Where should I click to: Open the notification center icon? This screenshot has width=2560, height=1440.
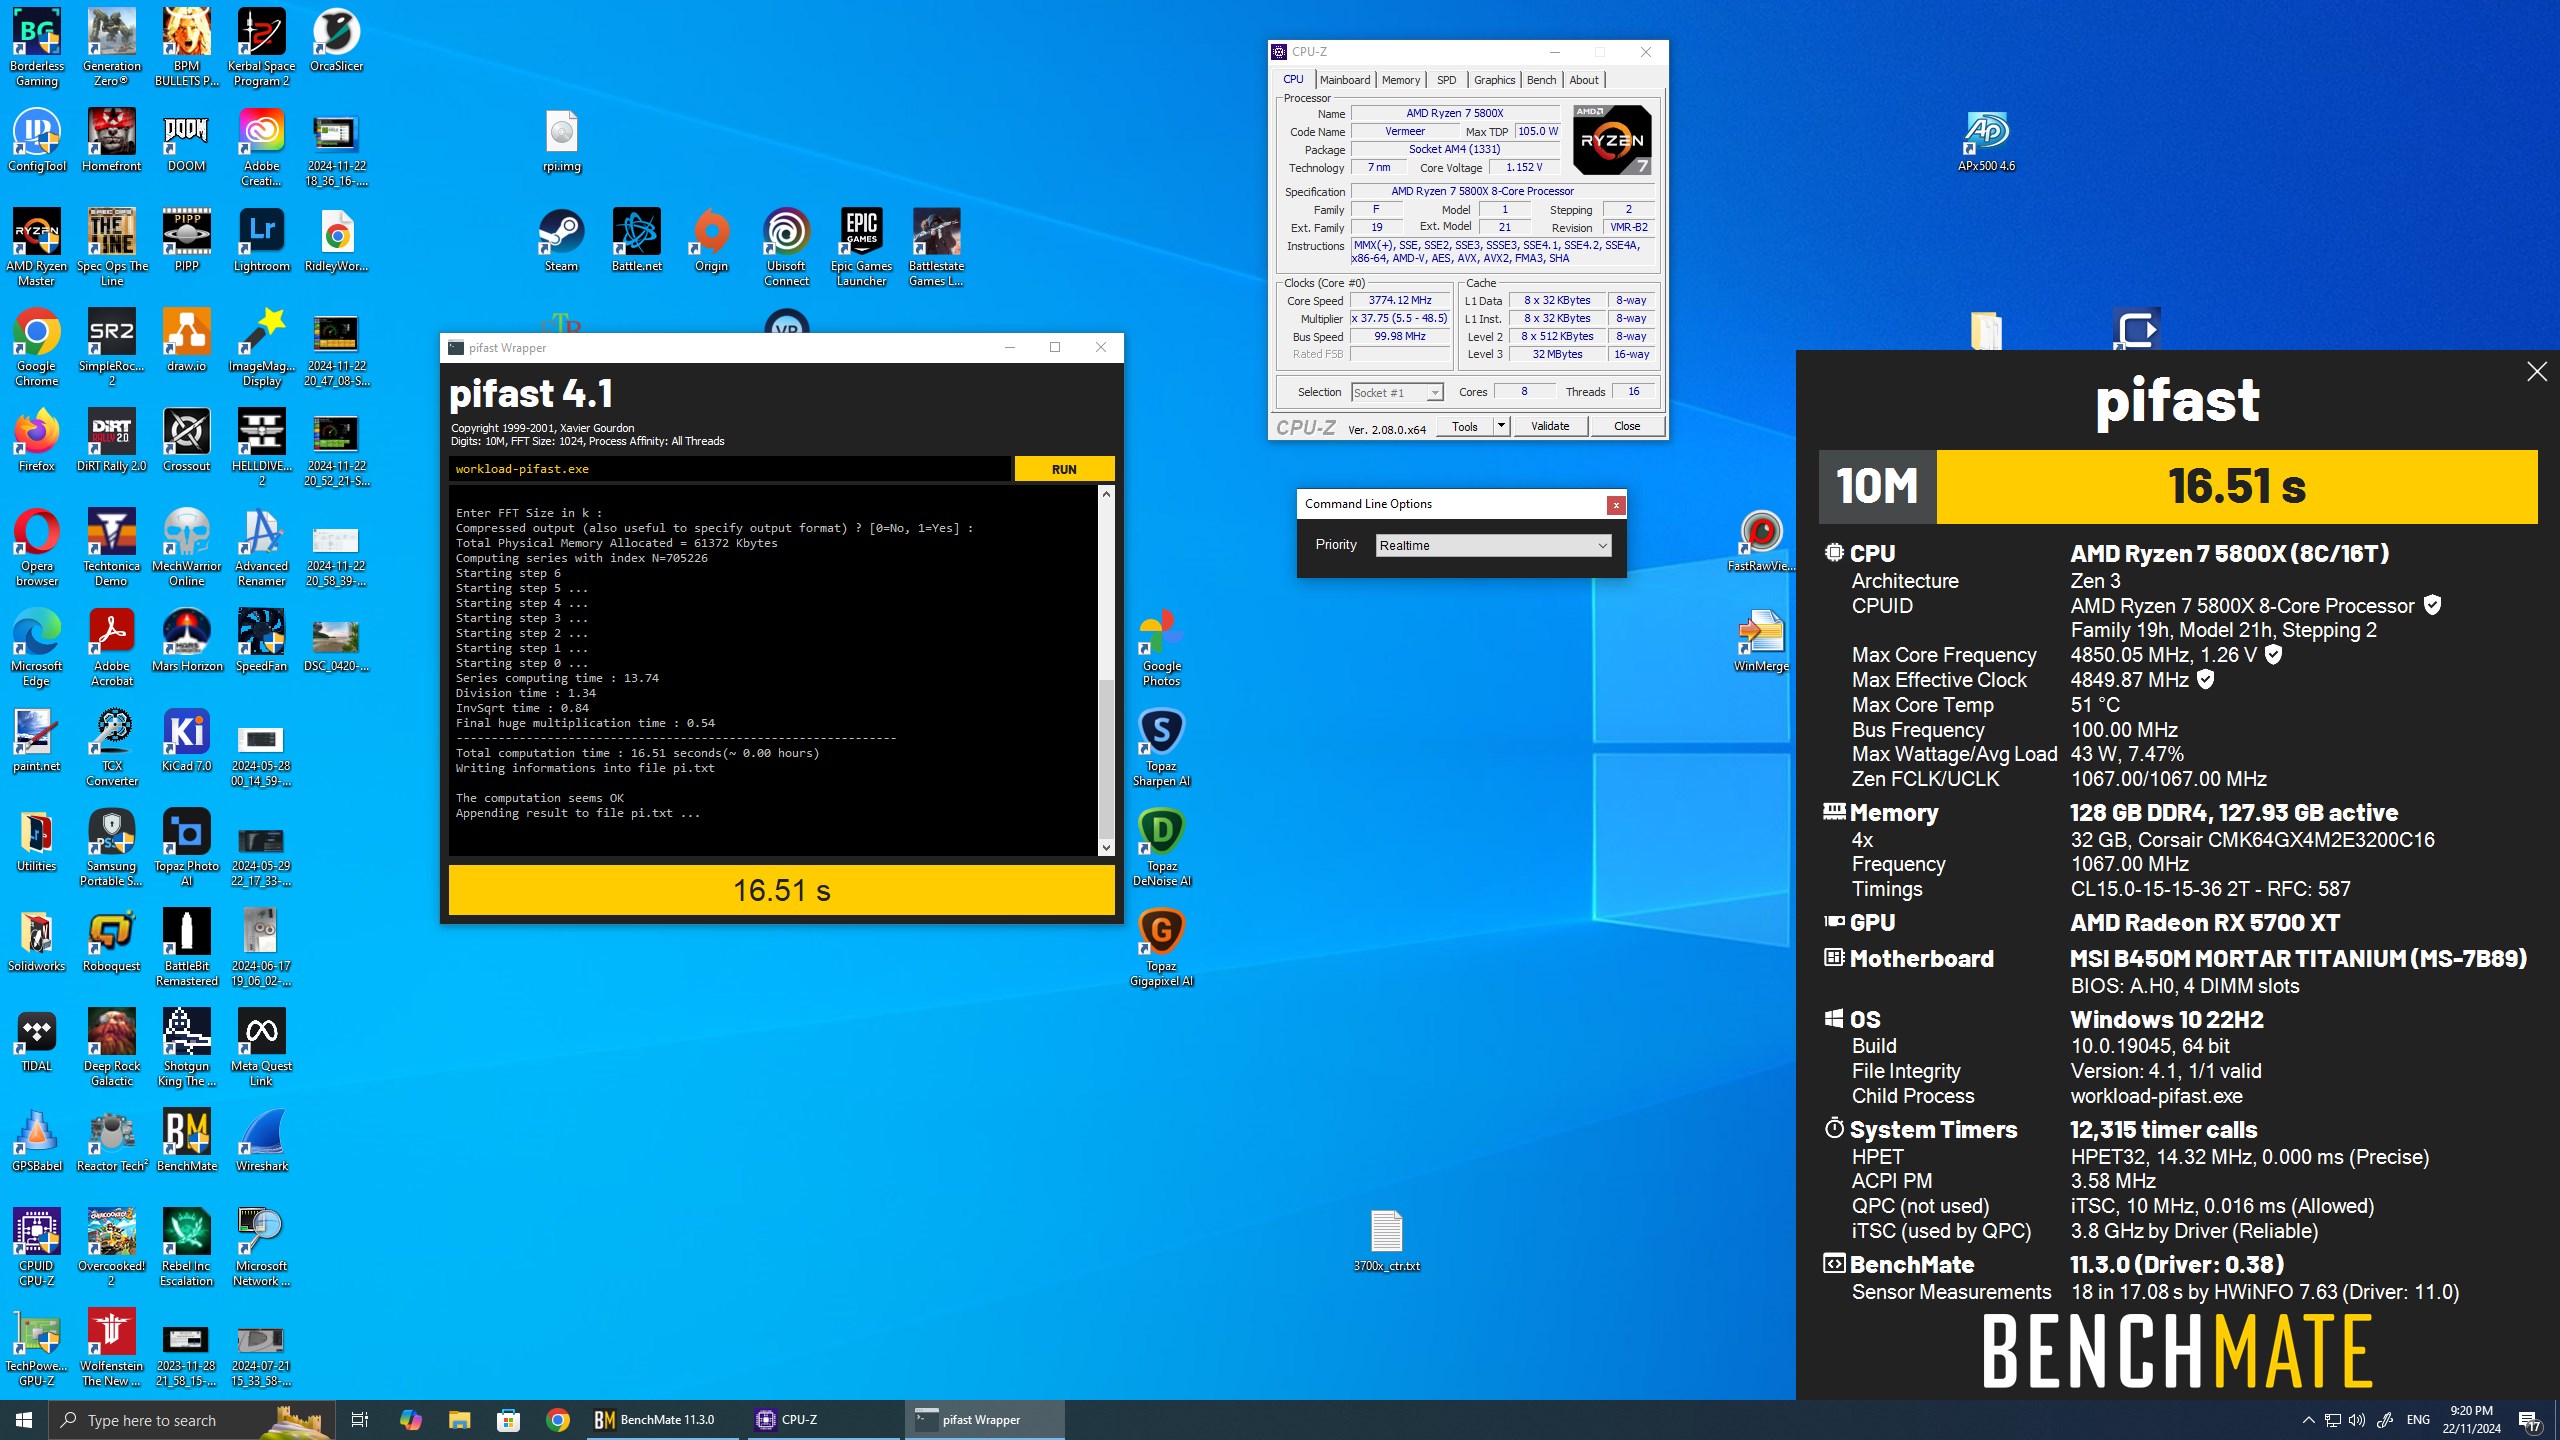click(2529, 1420)
